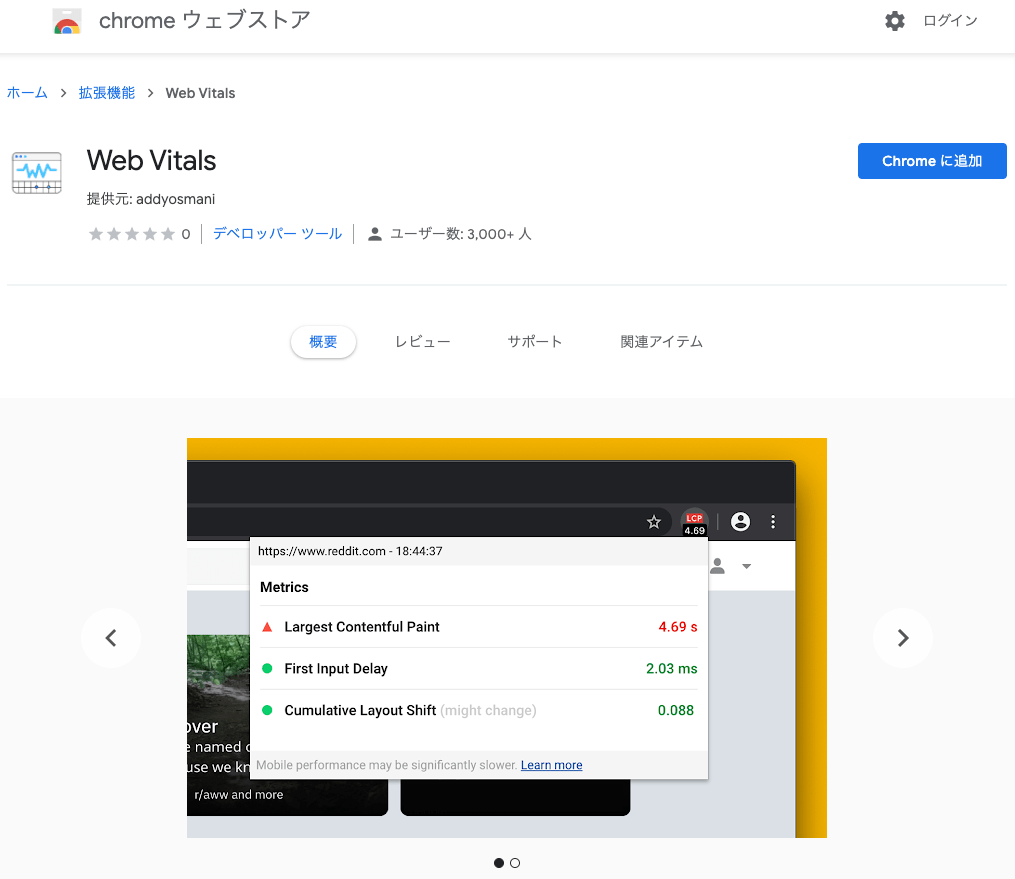Click the reddit user silhouette icon

pyautogui.click(x=717, y=566)
